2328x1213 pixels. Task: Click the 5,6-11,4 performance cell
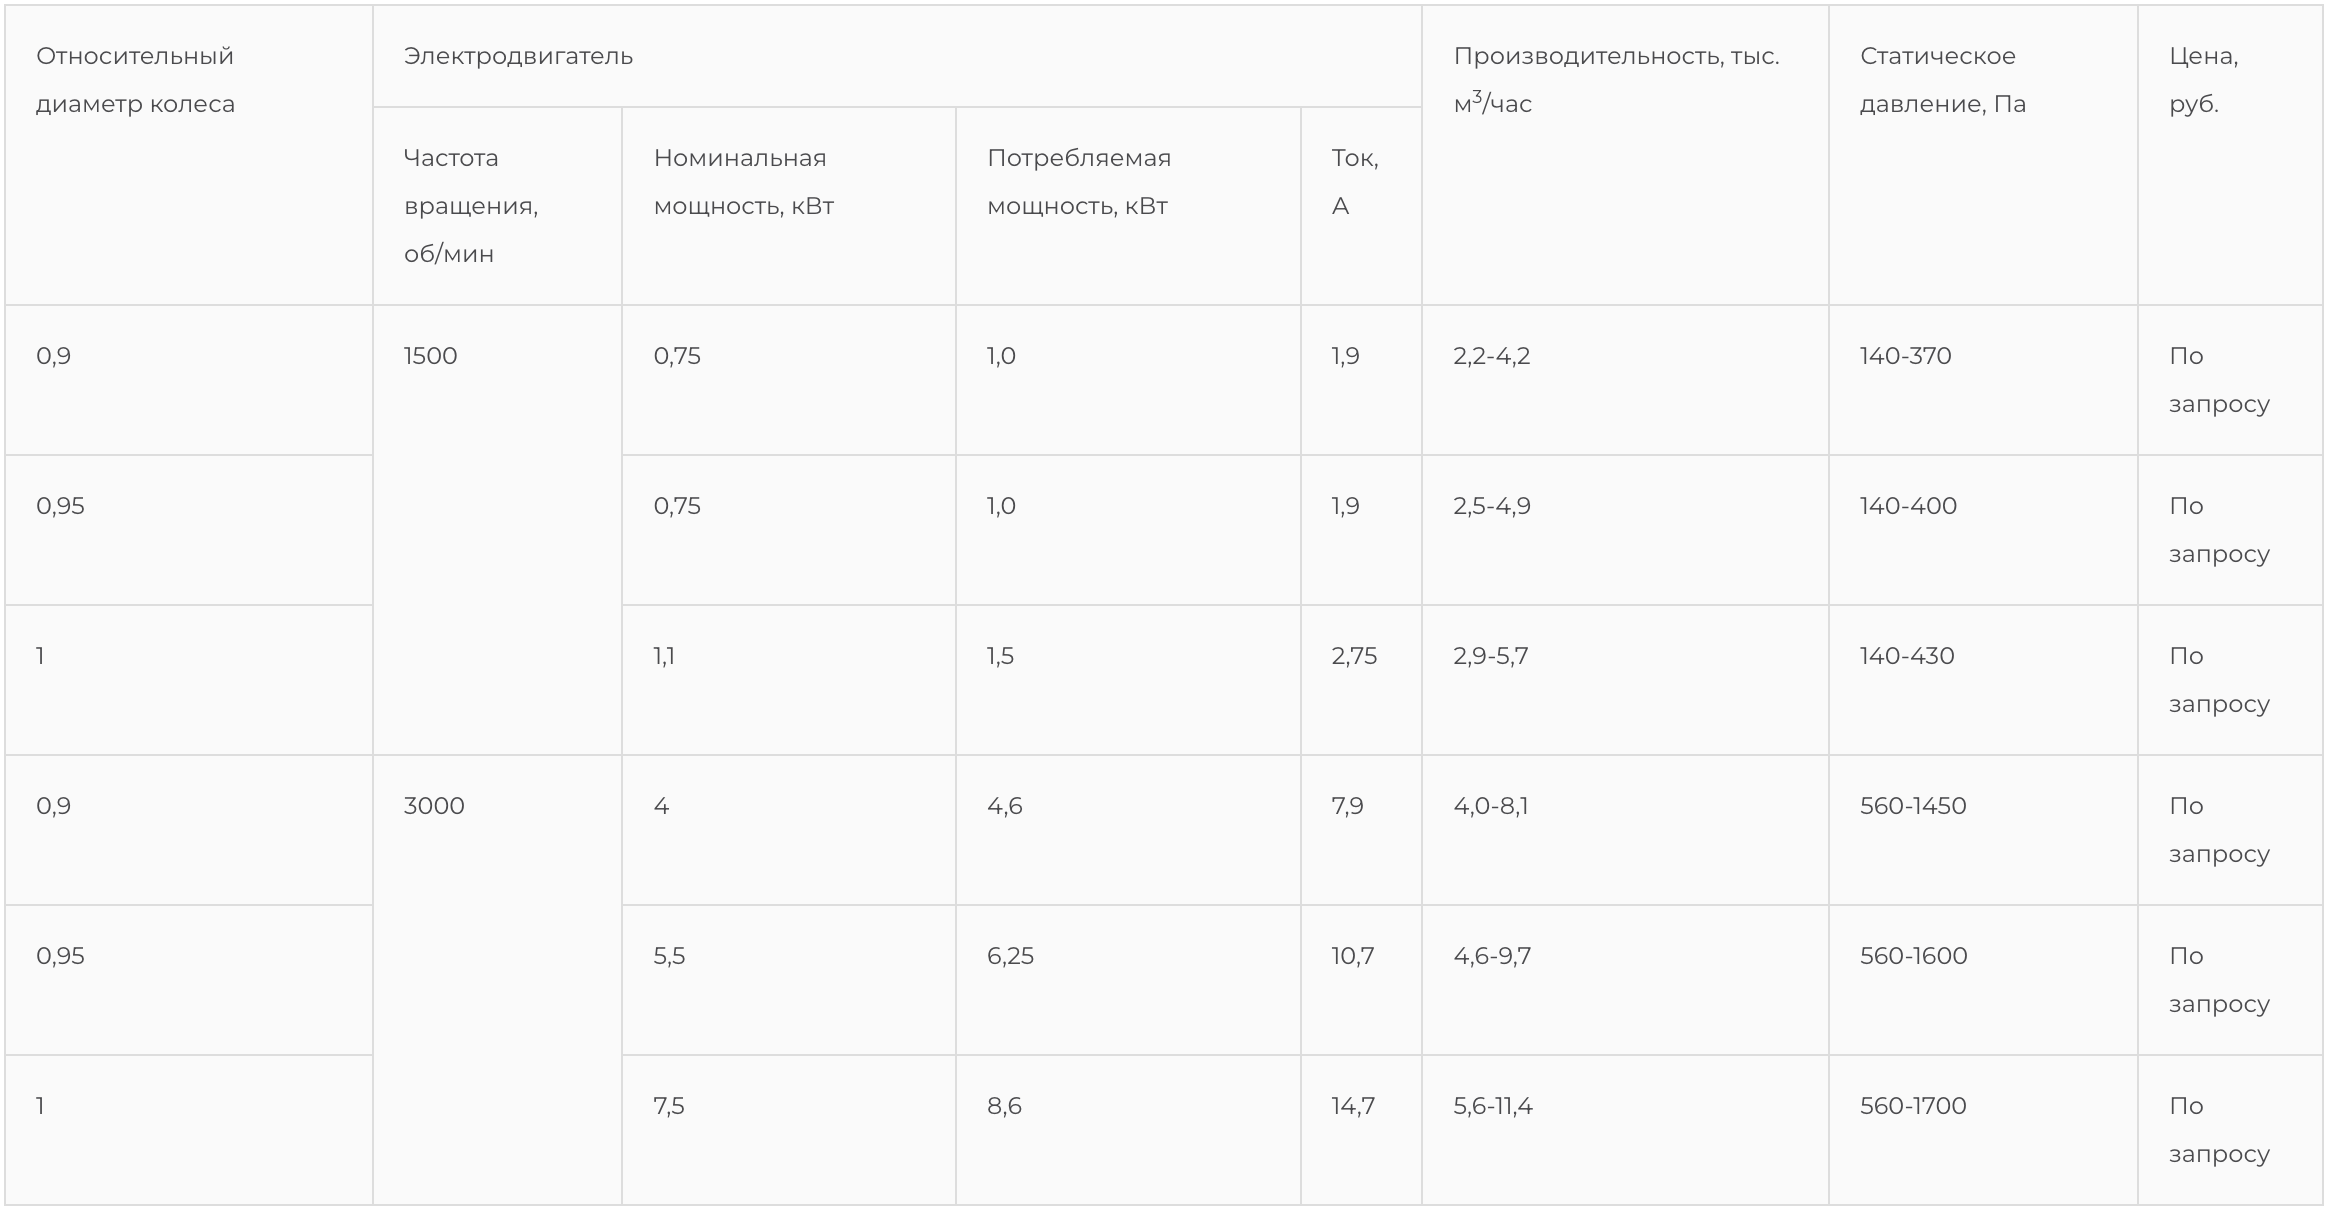tap(1492, 1106)
